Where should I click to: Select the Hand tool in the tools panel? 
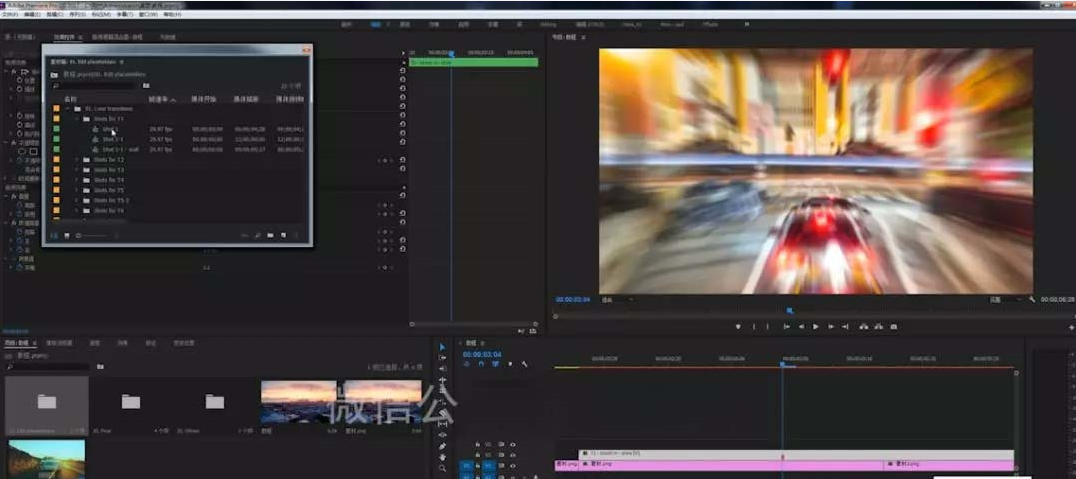pos(442,457)
